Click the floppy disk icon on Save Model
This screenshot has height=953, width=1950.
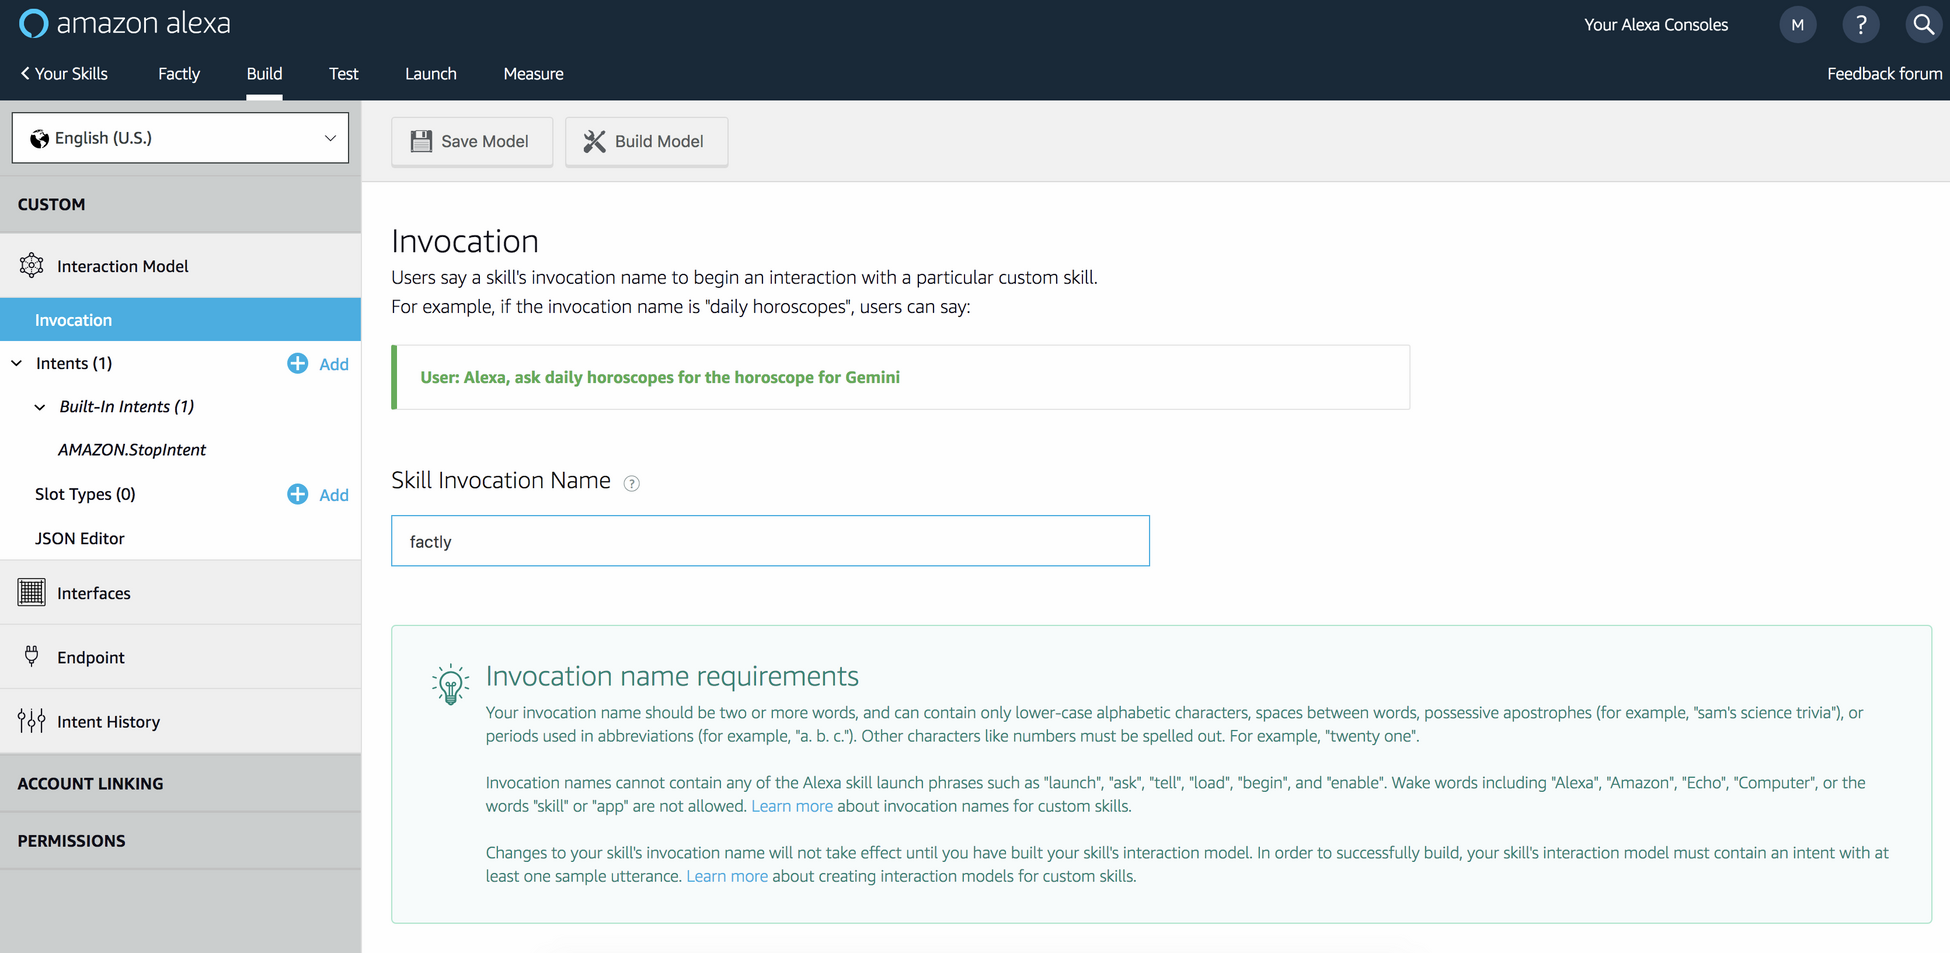point(421,141)
